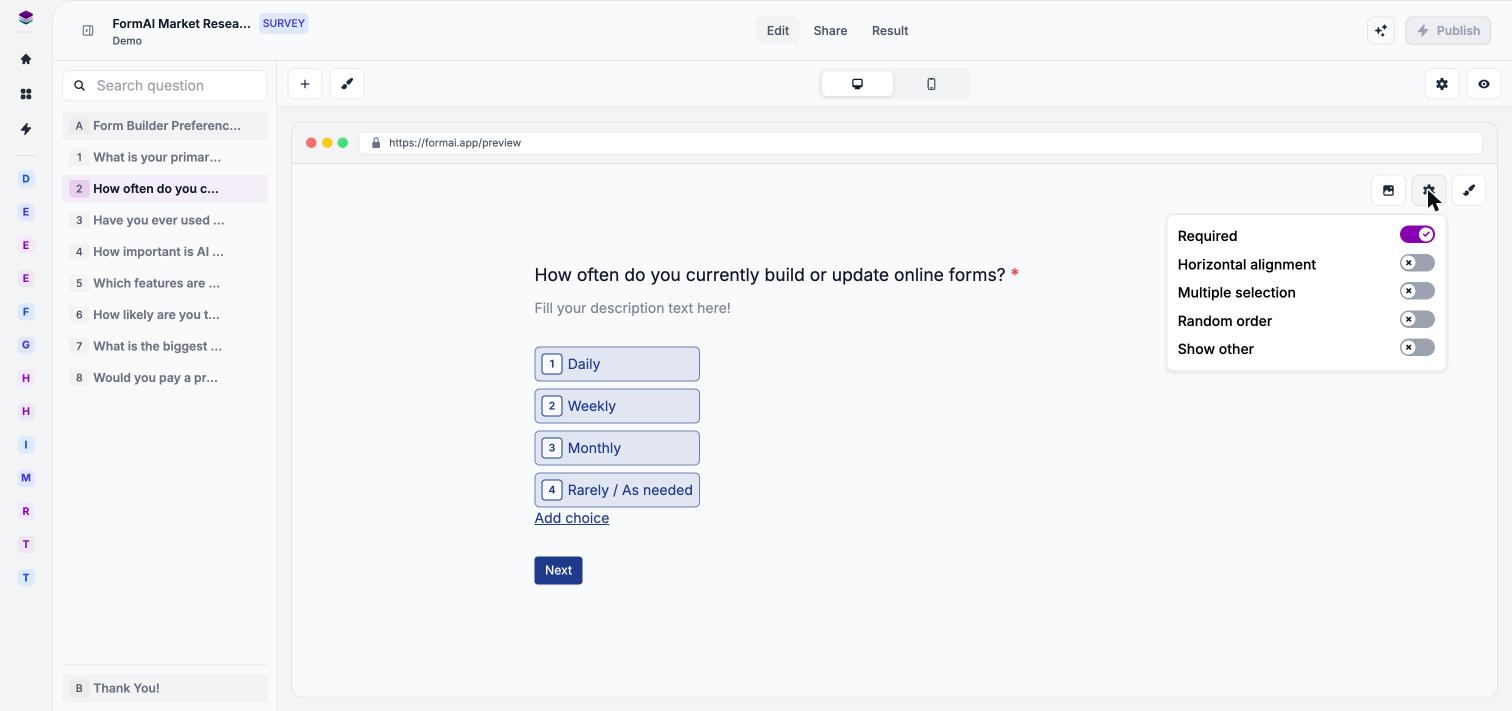This screenshot has width=1512, height=711.
Task: Preview form with eye icon
Action: 1484,84
